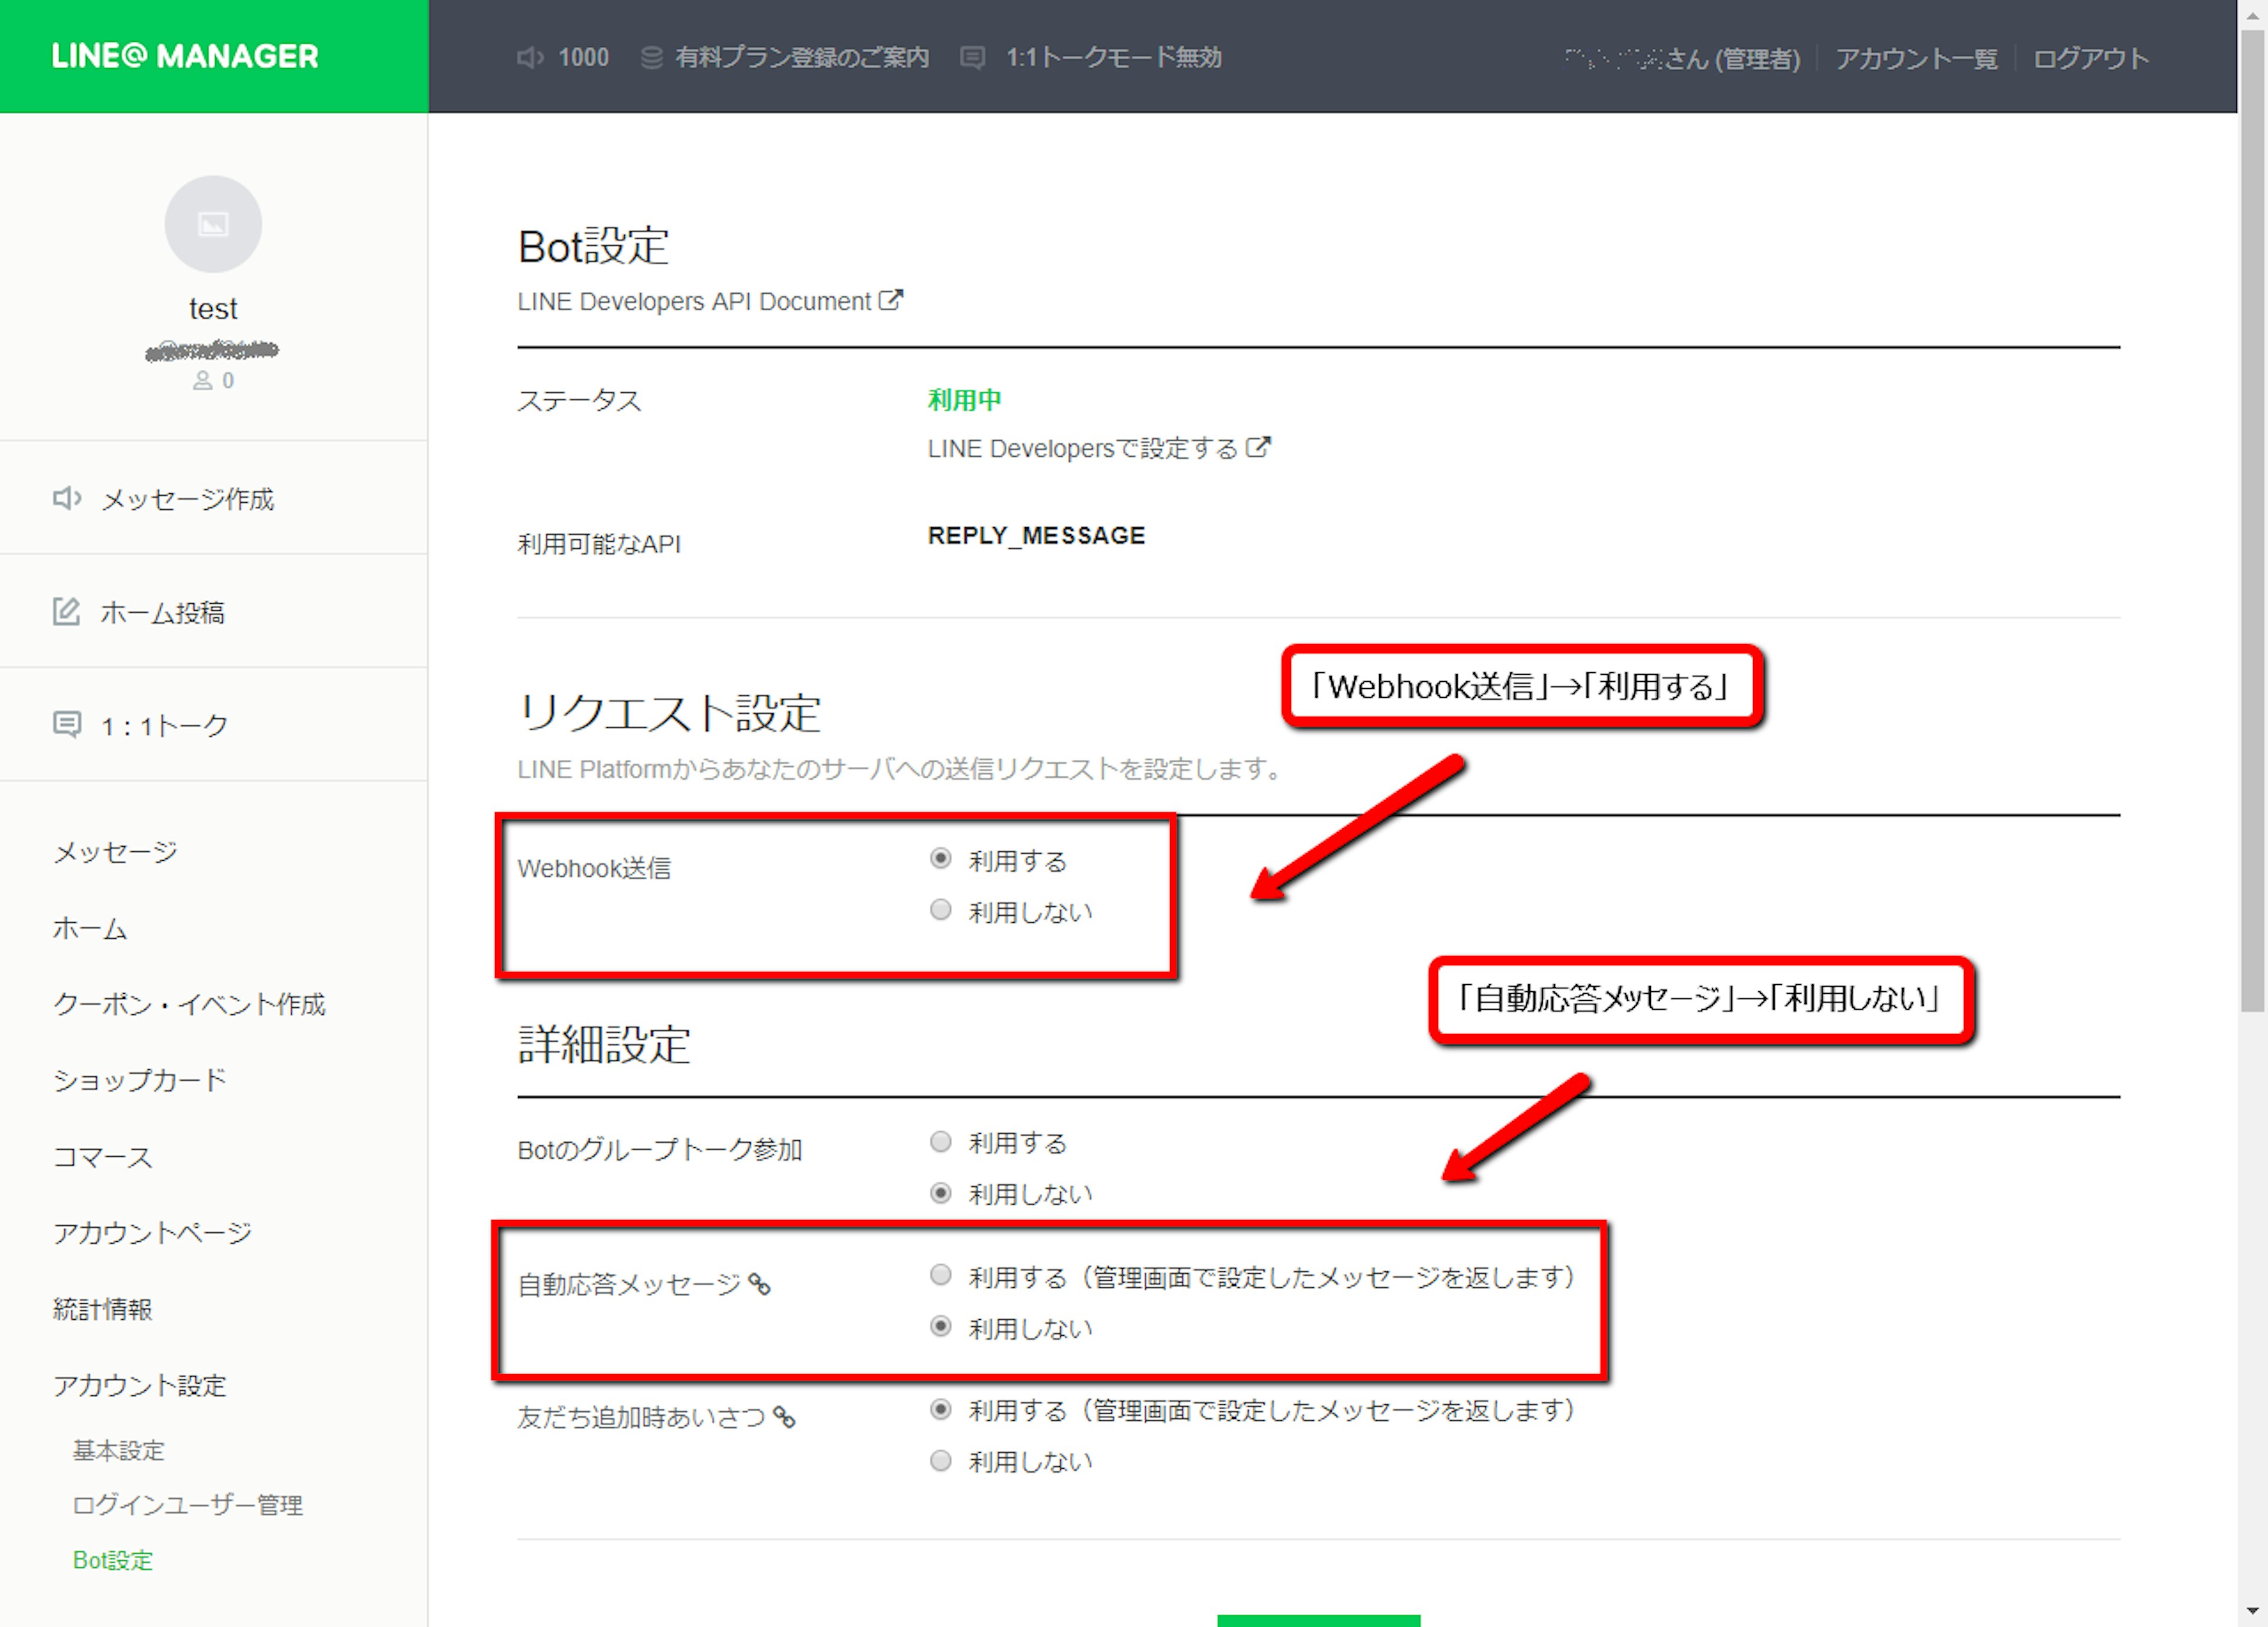Click the chat icon beside 1:1トーク

[x=66, y=724]
